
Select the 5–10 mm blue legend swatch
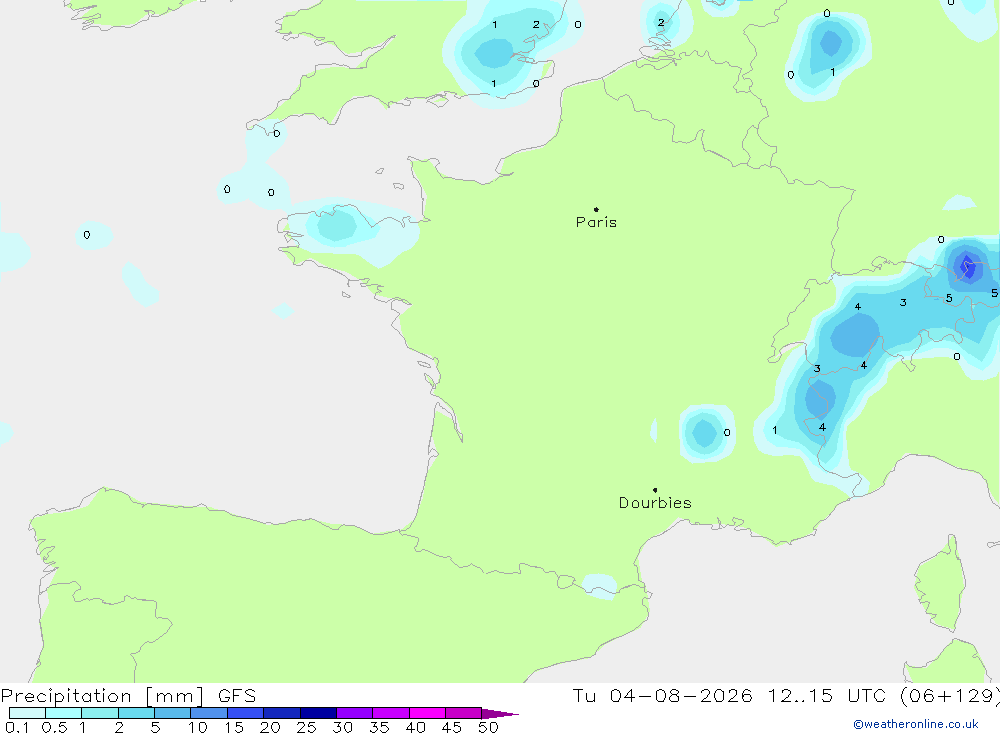point(172,713)
